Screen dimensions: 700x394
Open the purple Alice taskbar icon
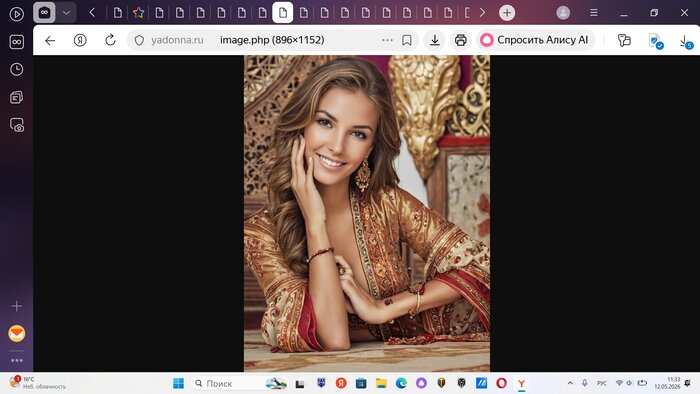pos(421,383)
